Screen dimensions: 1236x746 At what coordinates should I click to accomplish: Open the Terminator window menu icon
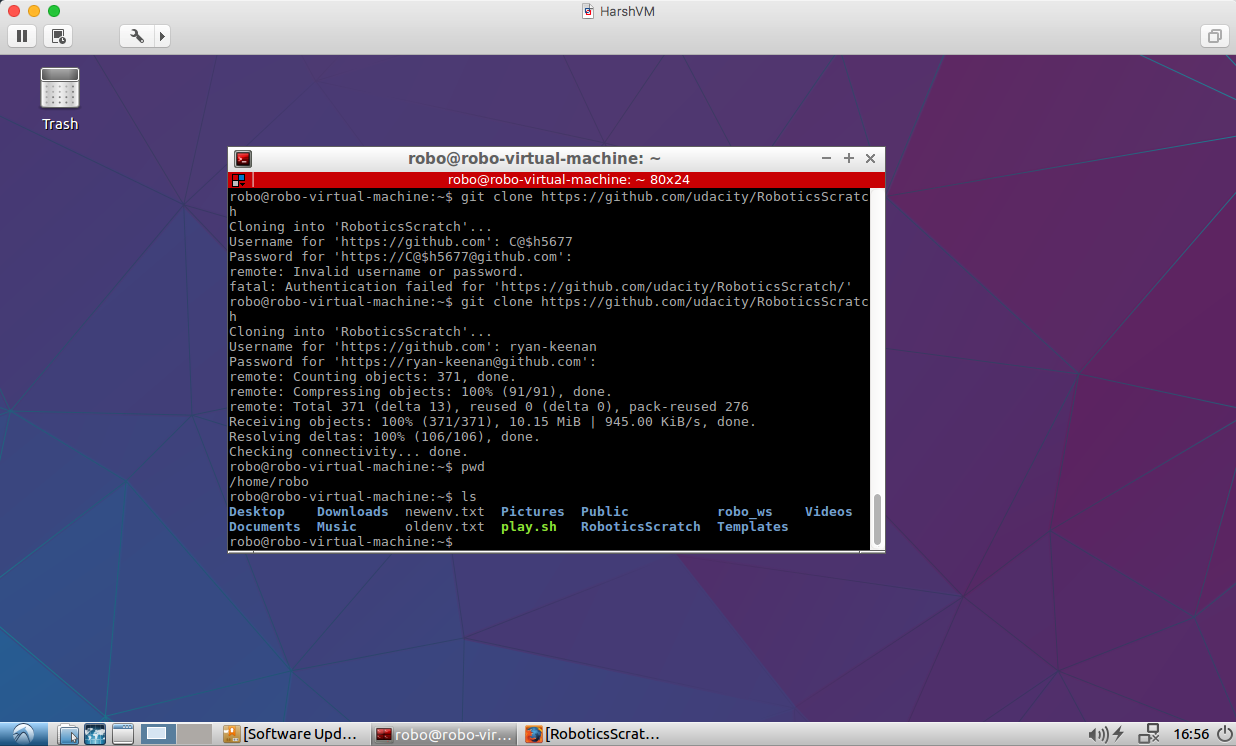pyautogui.click(x=243, y=159)
